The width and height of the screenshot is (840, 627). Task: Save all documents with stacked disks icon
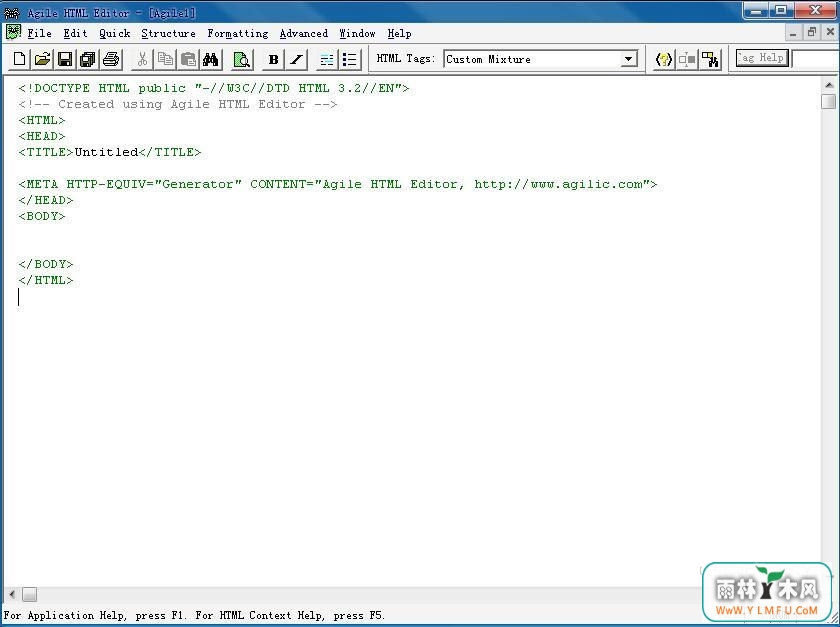point(88,59)
